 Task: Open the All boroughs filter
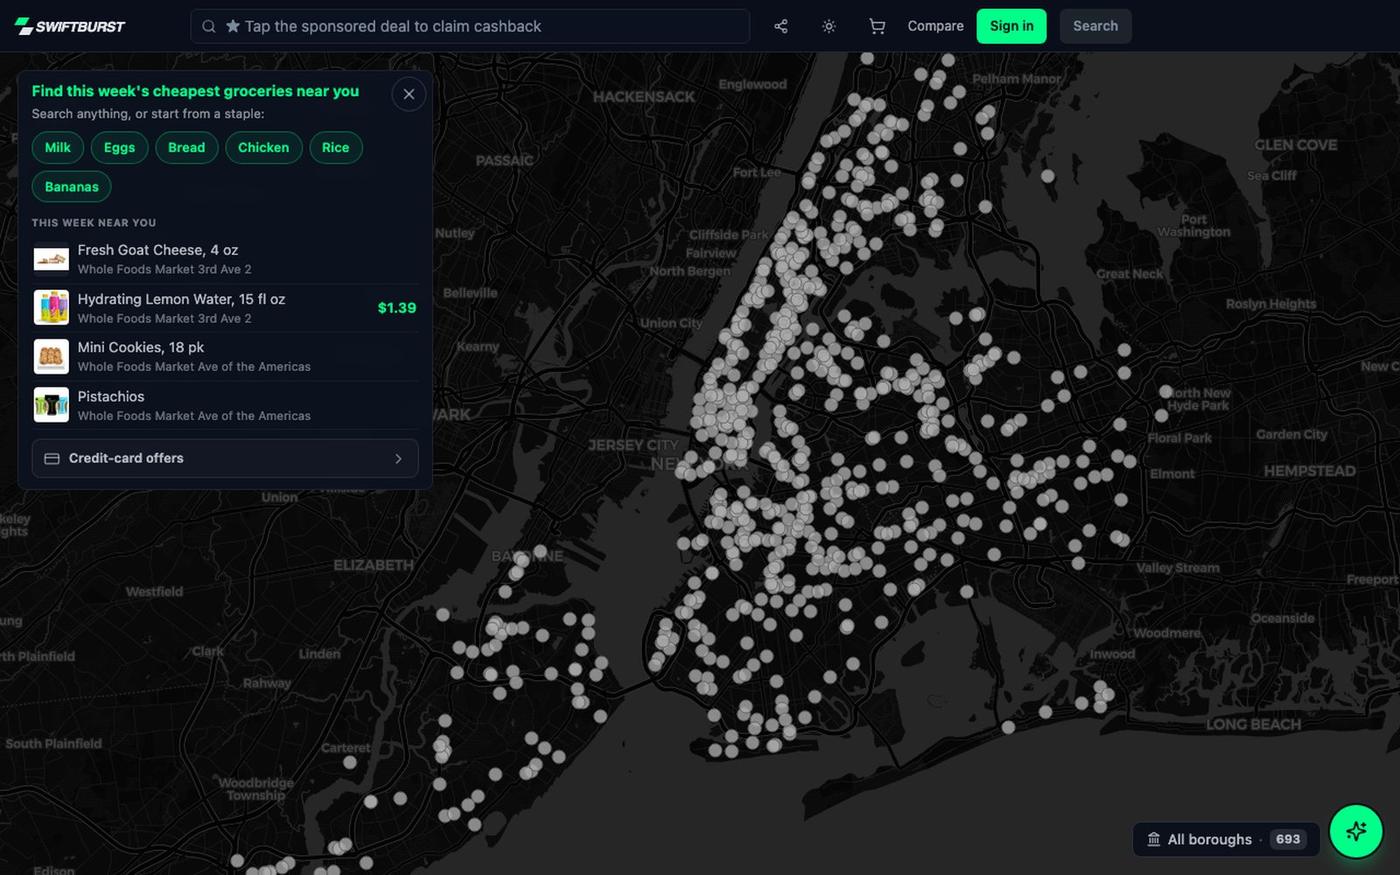[x=1226, y=839]
